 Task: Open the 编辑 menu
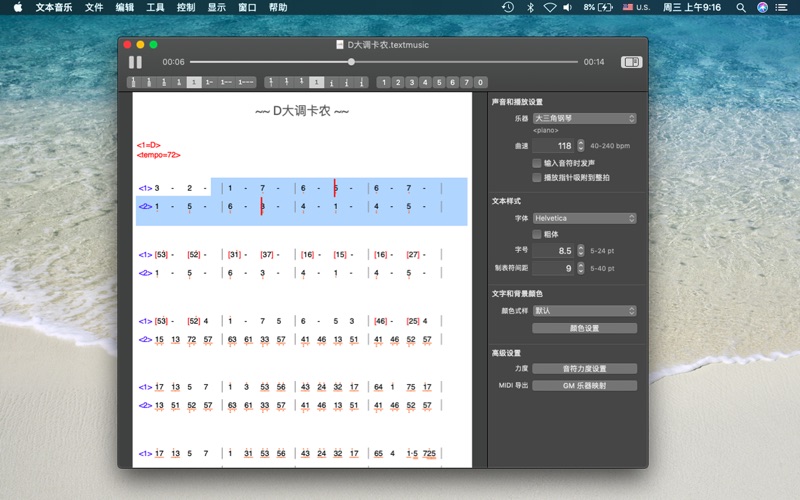(x=124, y=7)
